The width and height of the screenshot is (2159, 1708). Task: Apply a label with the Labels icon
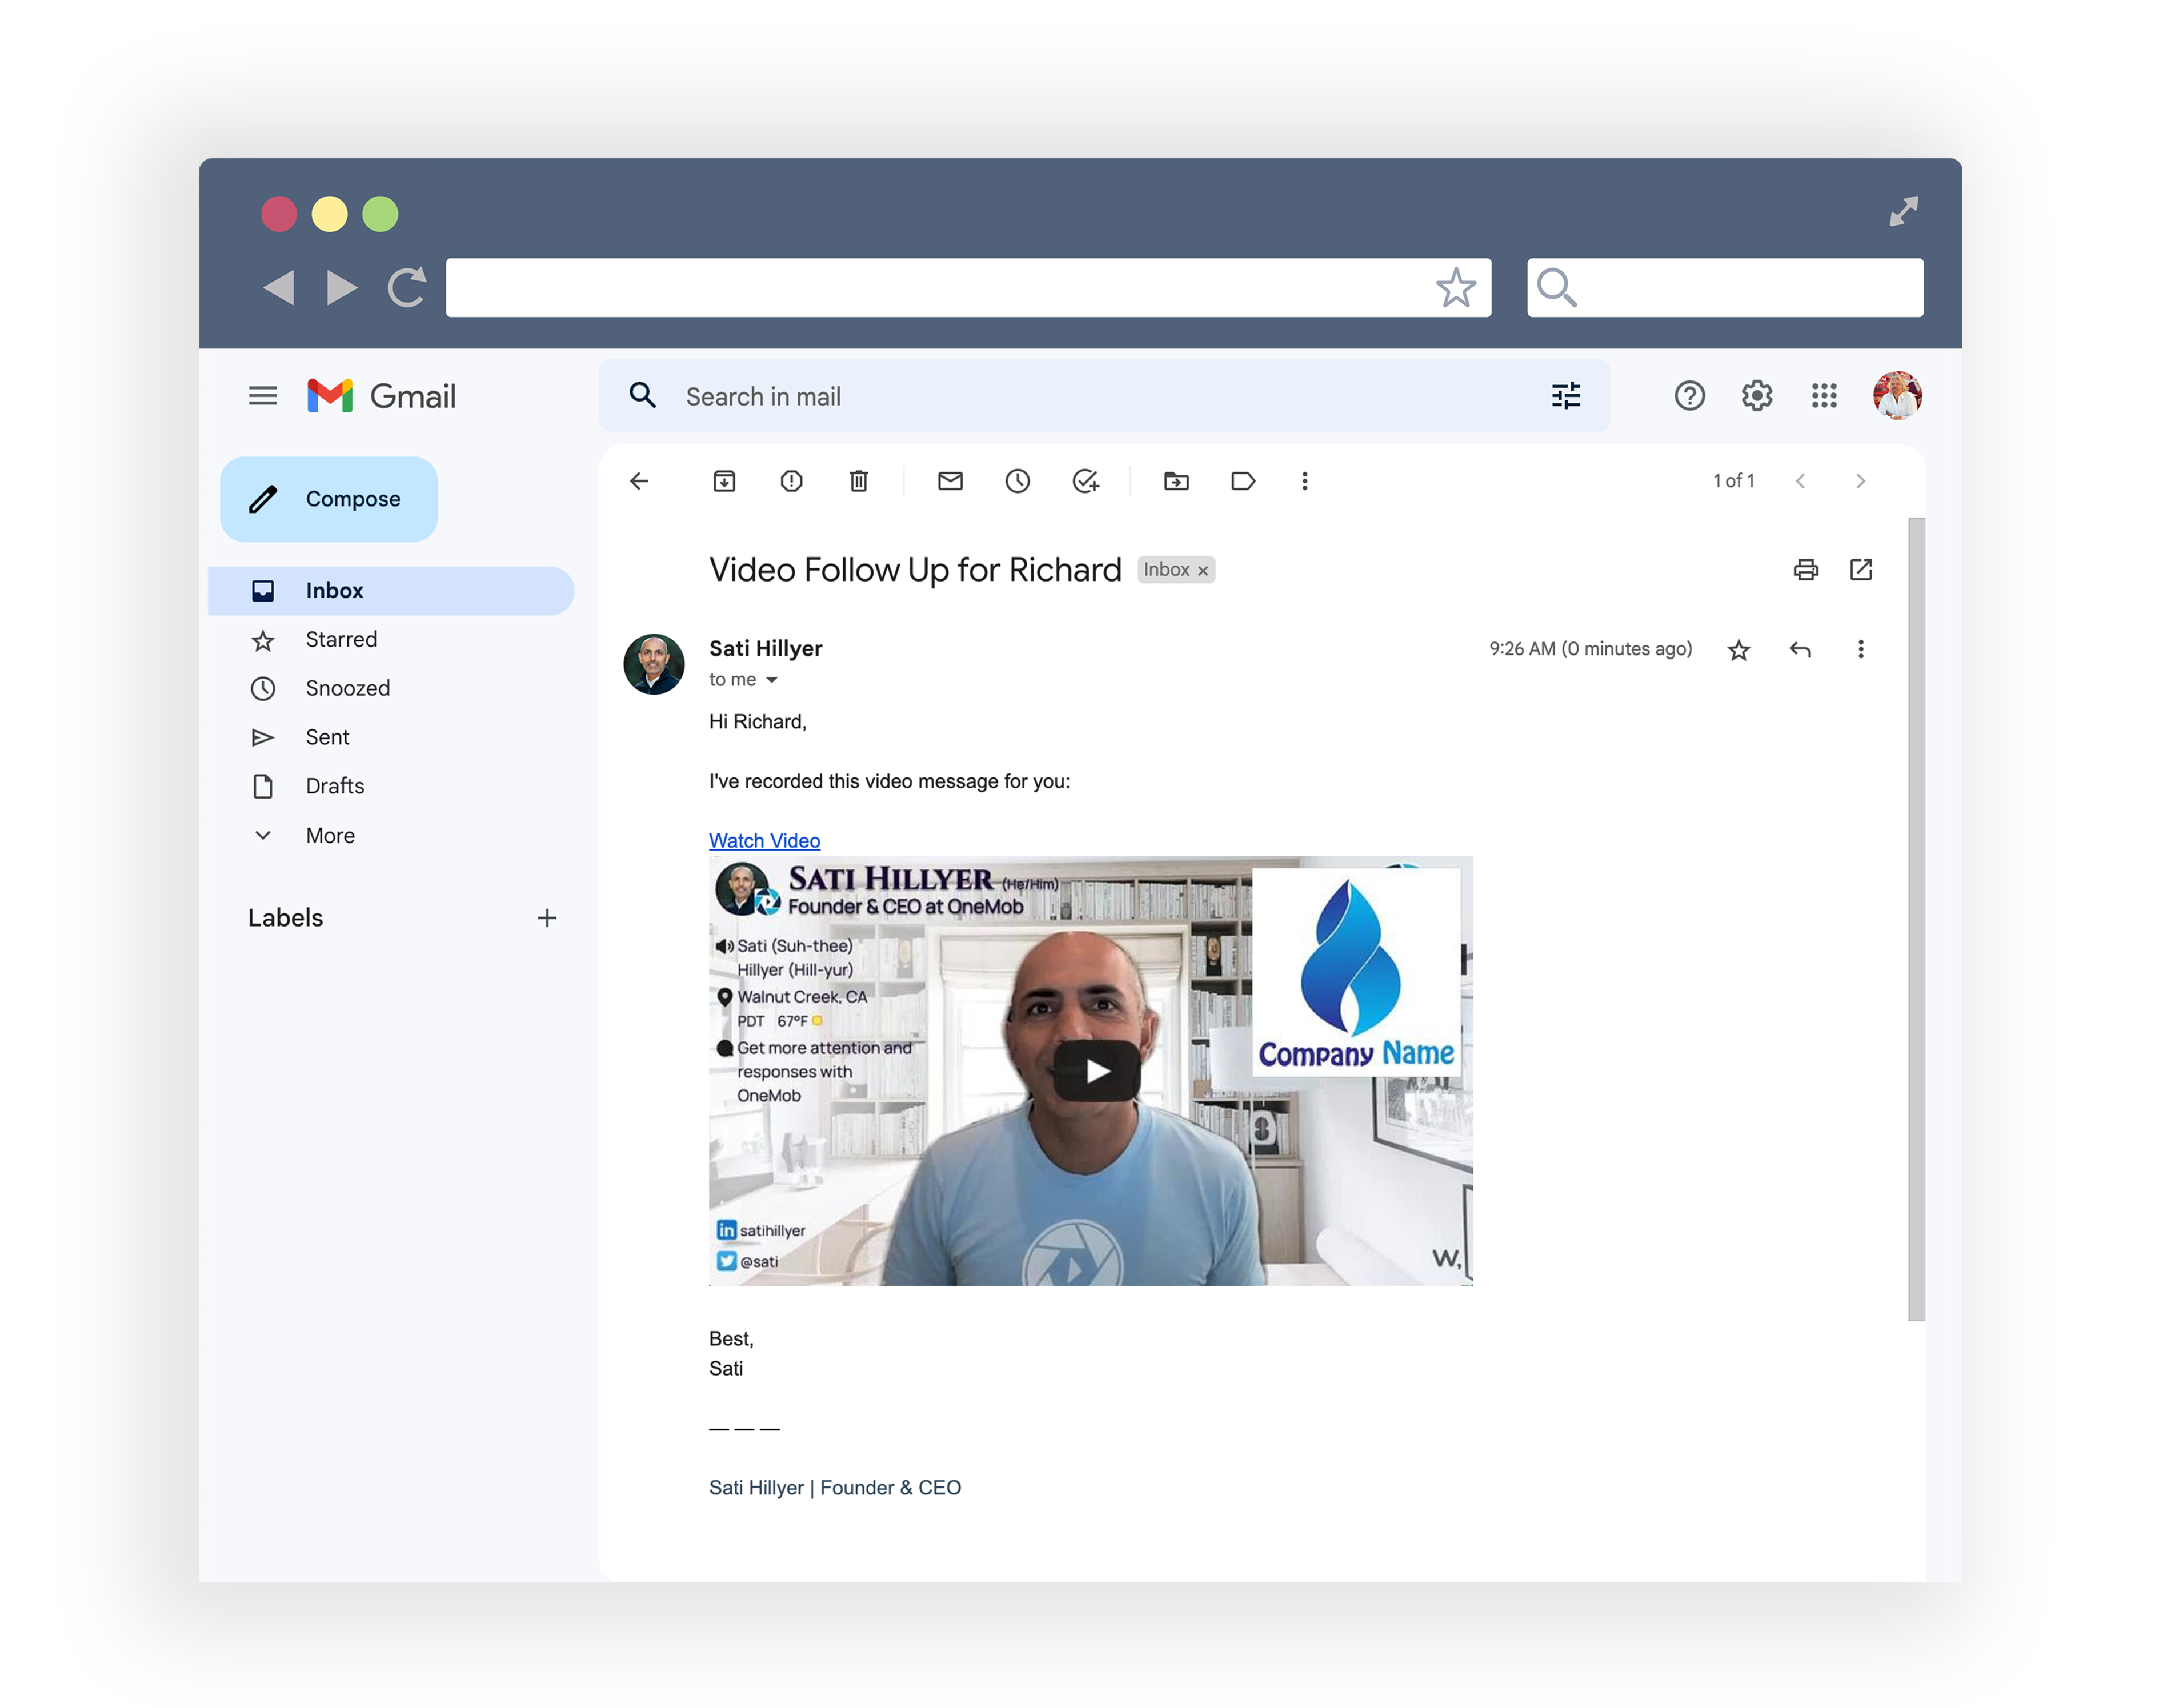point(1243,481)
